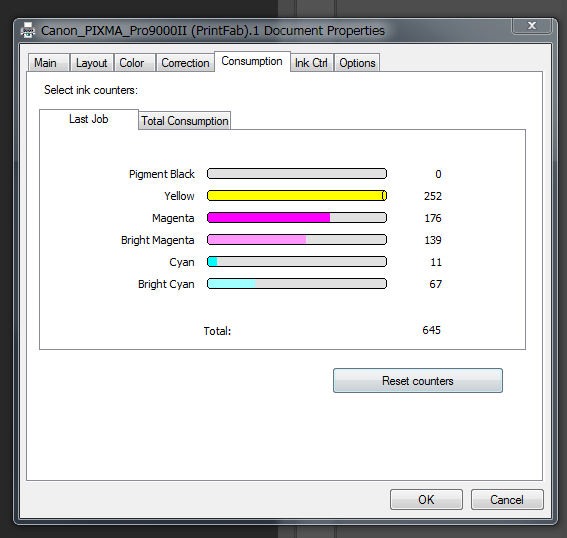
Task: Click the Cyan value 11
Action: coord(436,262)
